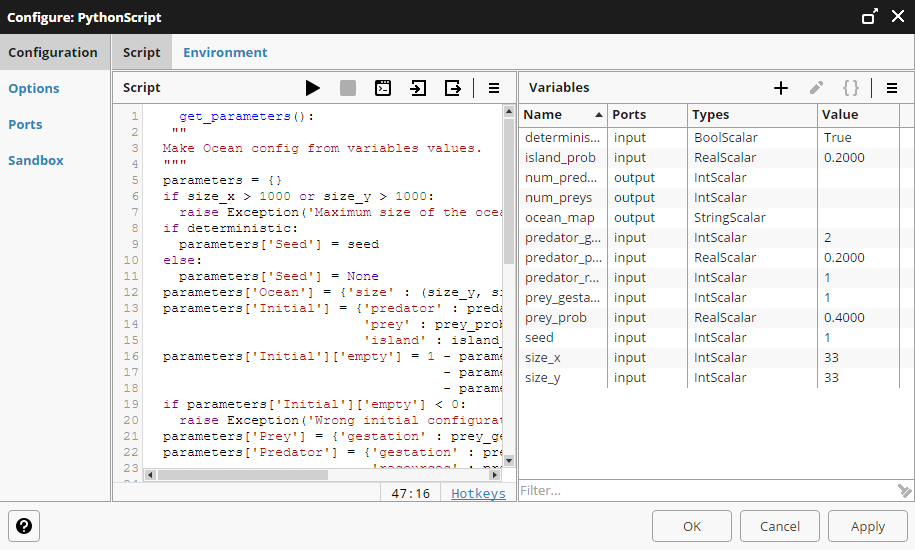The image size is (915, 550).
Task: Click the 0.4000 value of prey_prob
Action: click(x=844, y=318)
